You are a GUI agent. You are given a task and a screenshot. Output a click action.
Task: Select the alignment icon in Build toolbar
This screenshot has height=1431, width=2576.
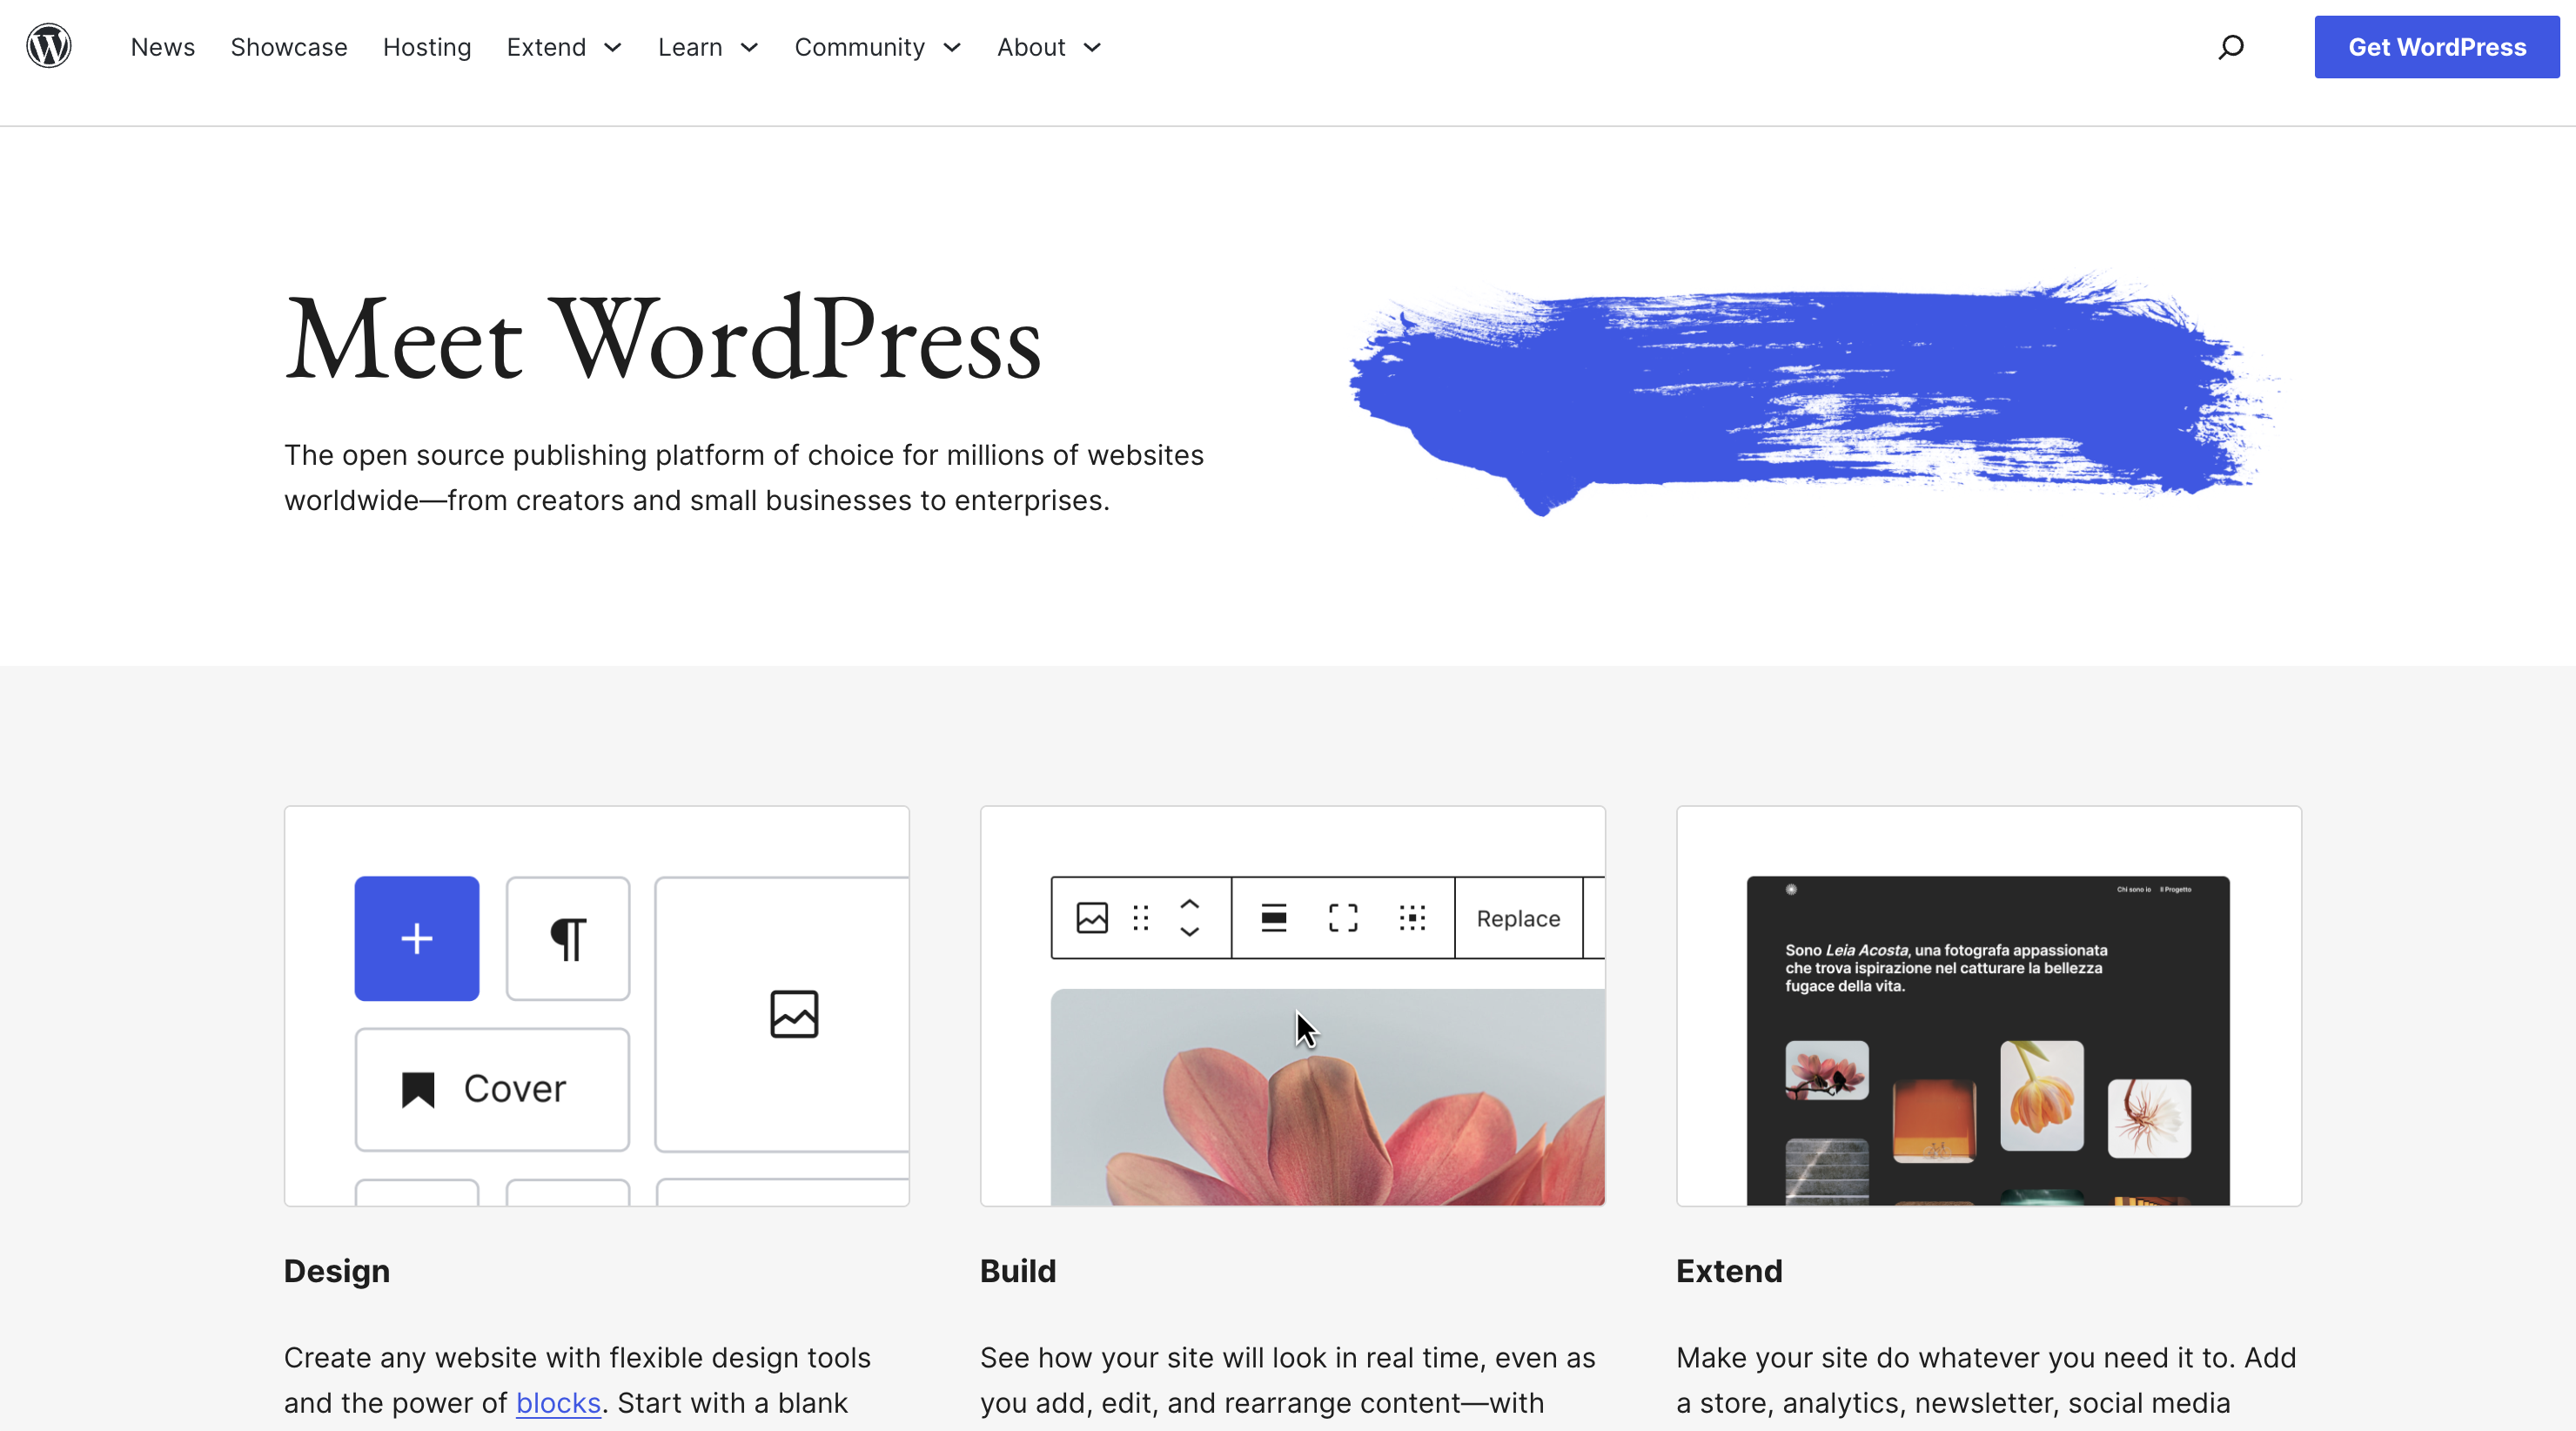1273,917
